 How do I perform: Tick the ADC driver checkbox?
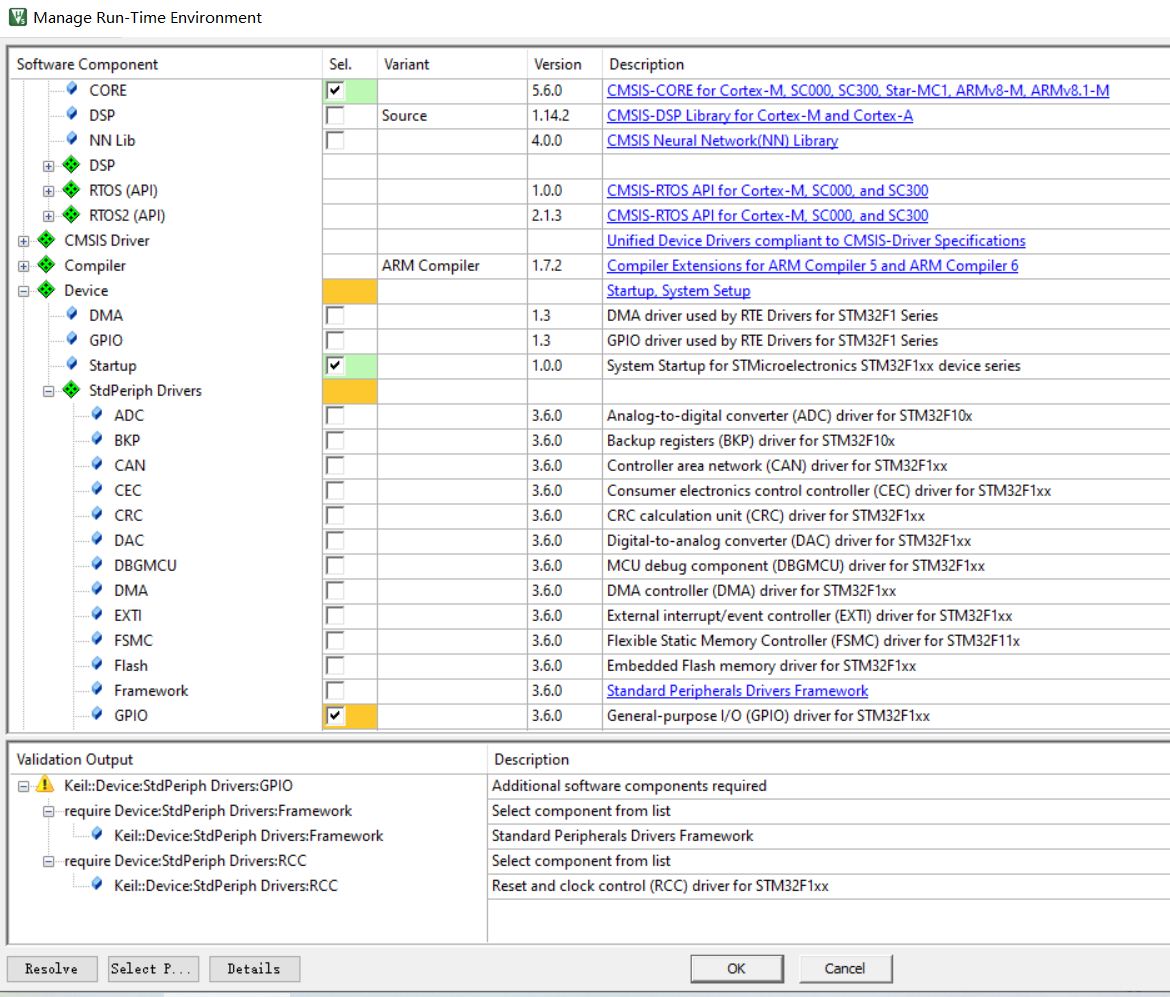335,416
